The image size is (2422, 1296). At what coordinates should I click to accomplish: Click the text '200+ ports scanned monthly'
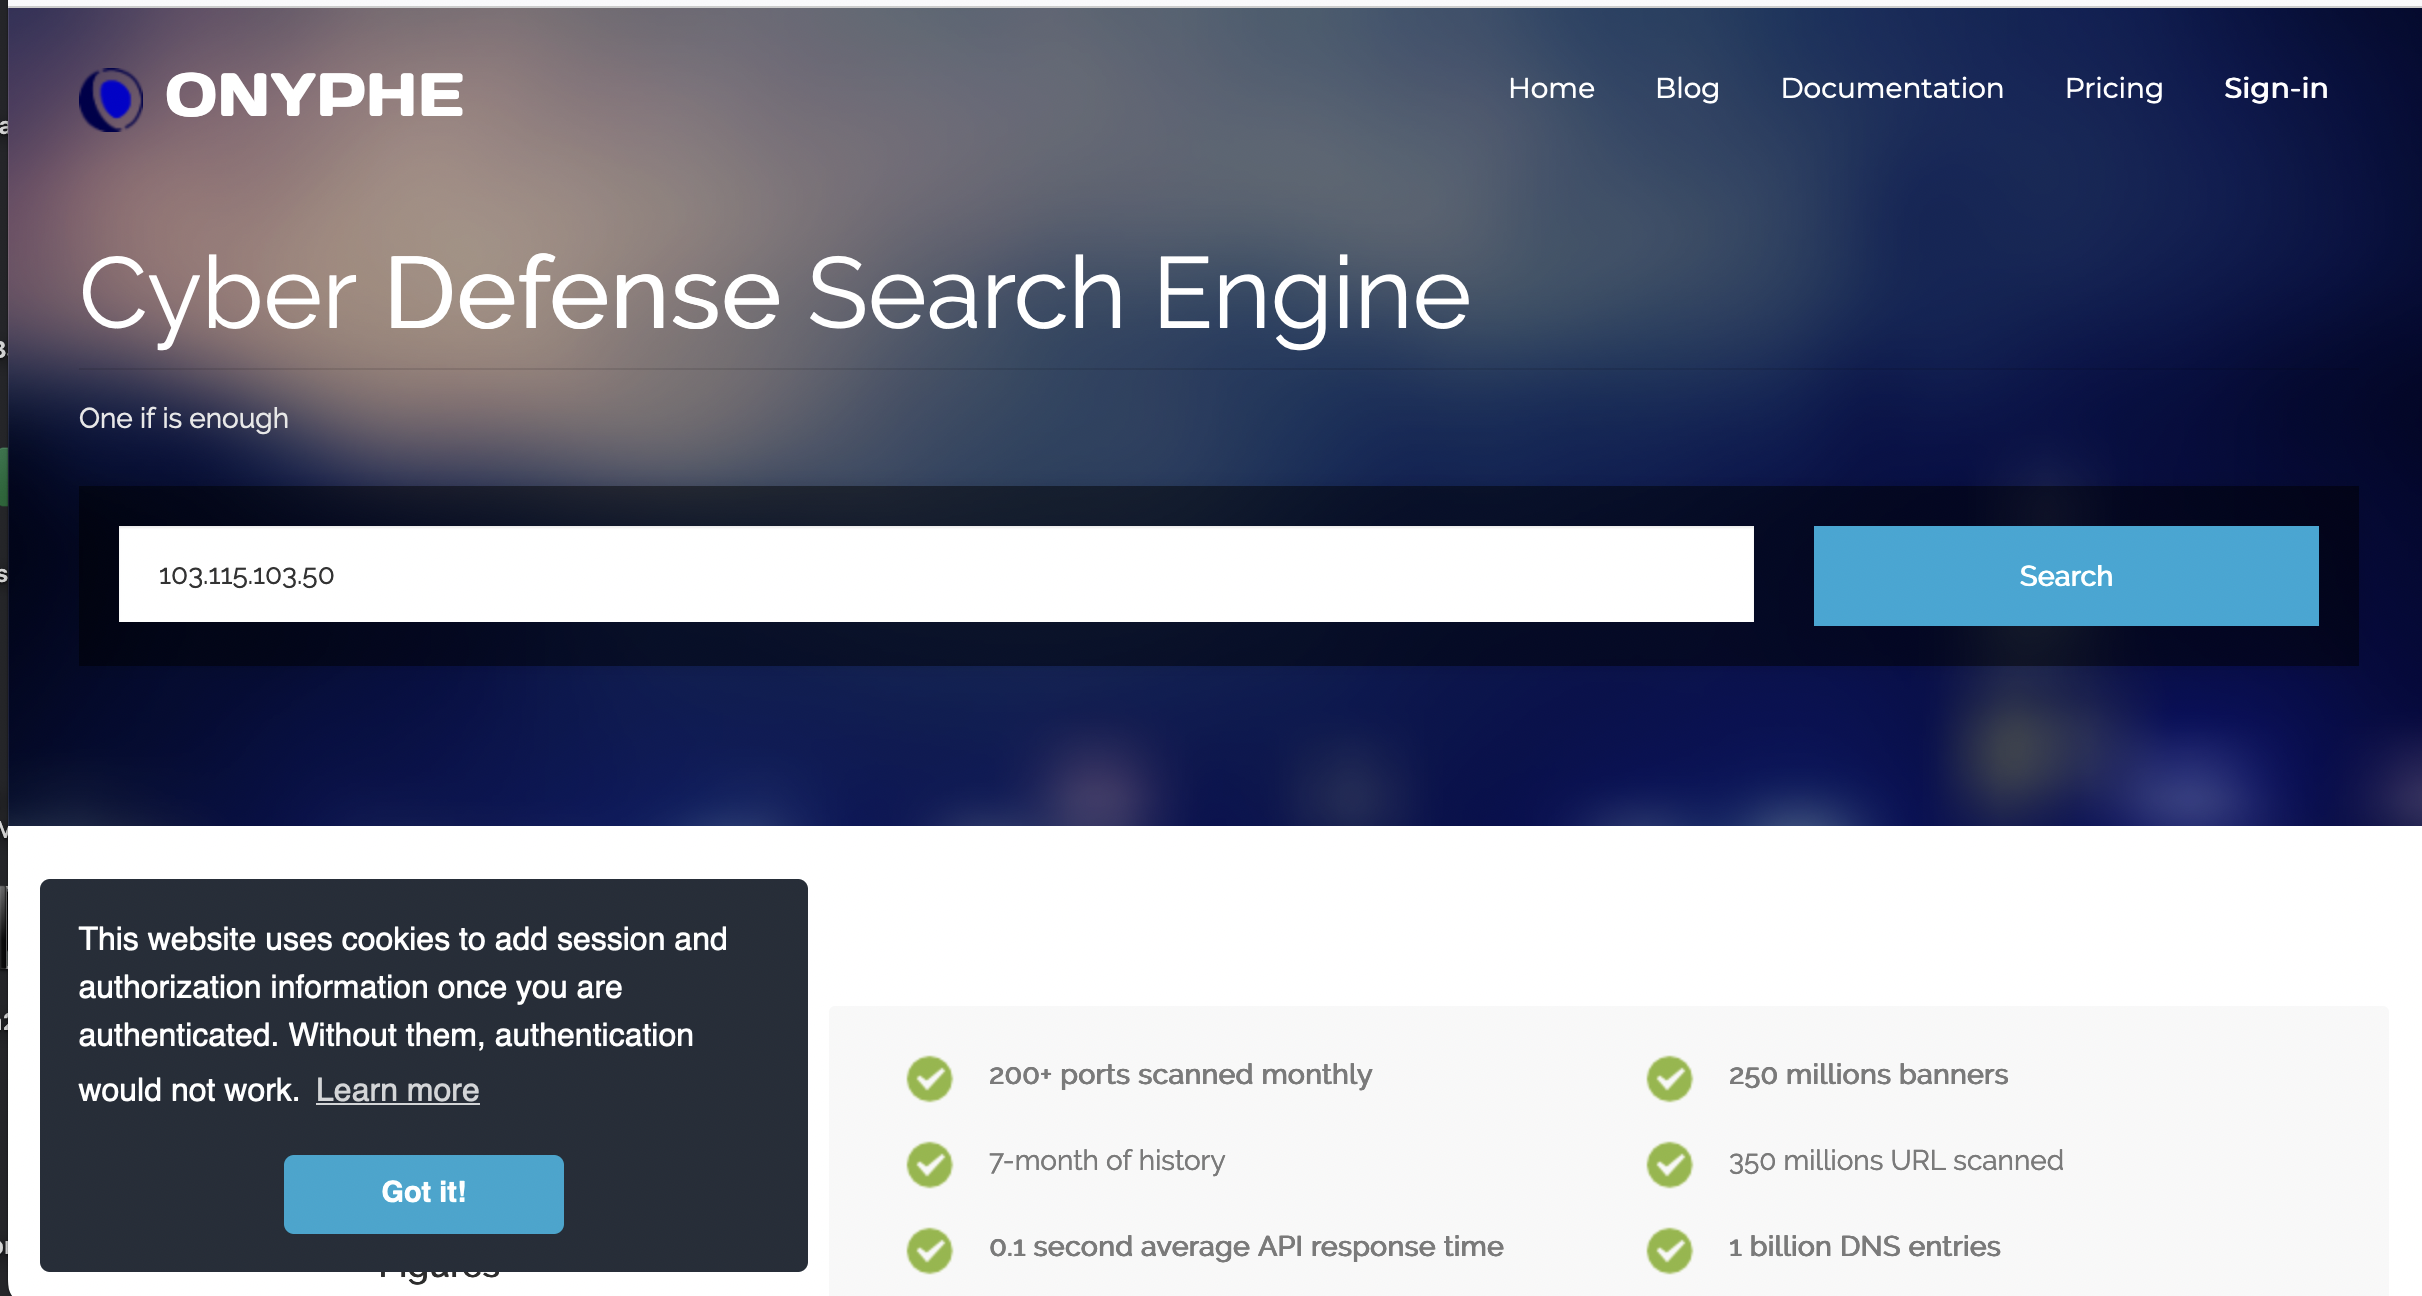(x=1180, y=1075)
